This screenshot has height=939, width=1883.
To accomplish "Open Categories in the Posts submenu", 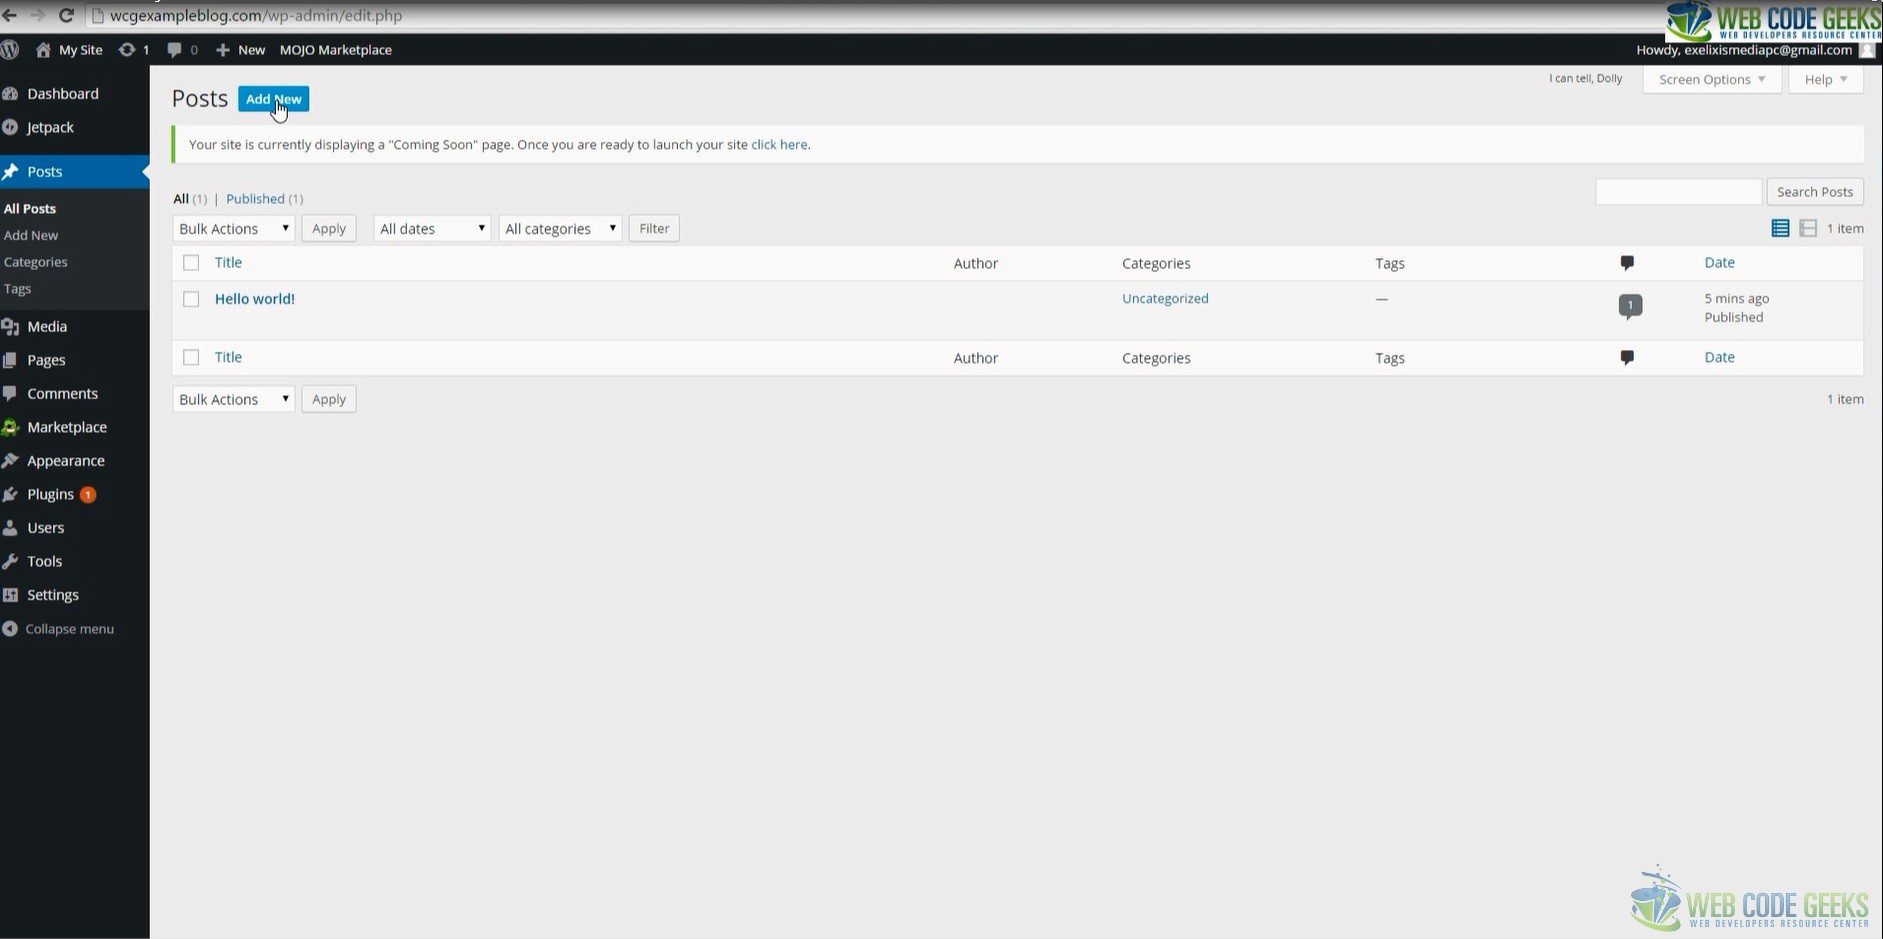I will (x=36, y=262).
